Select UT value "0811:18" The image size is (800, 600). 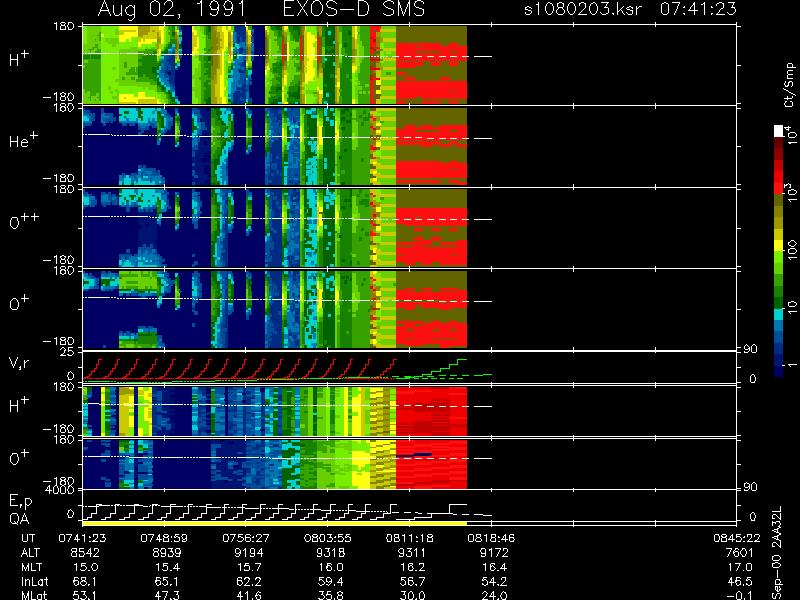409,538
